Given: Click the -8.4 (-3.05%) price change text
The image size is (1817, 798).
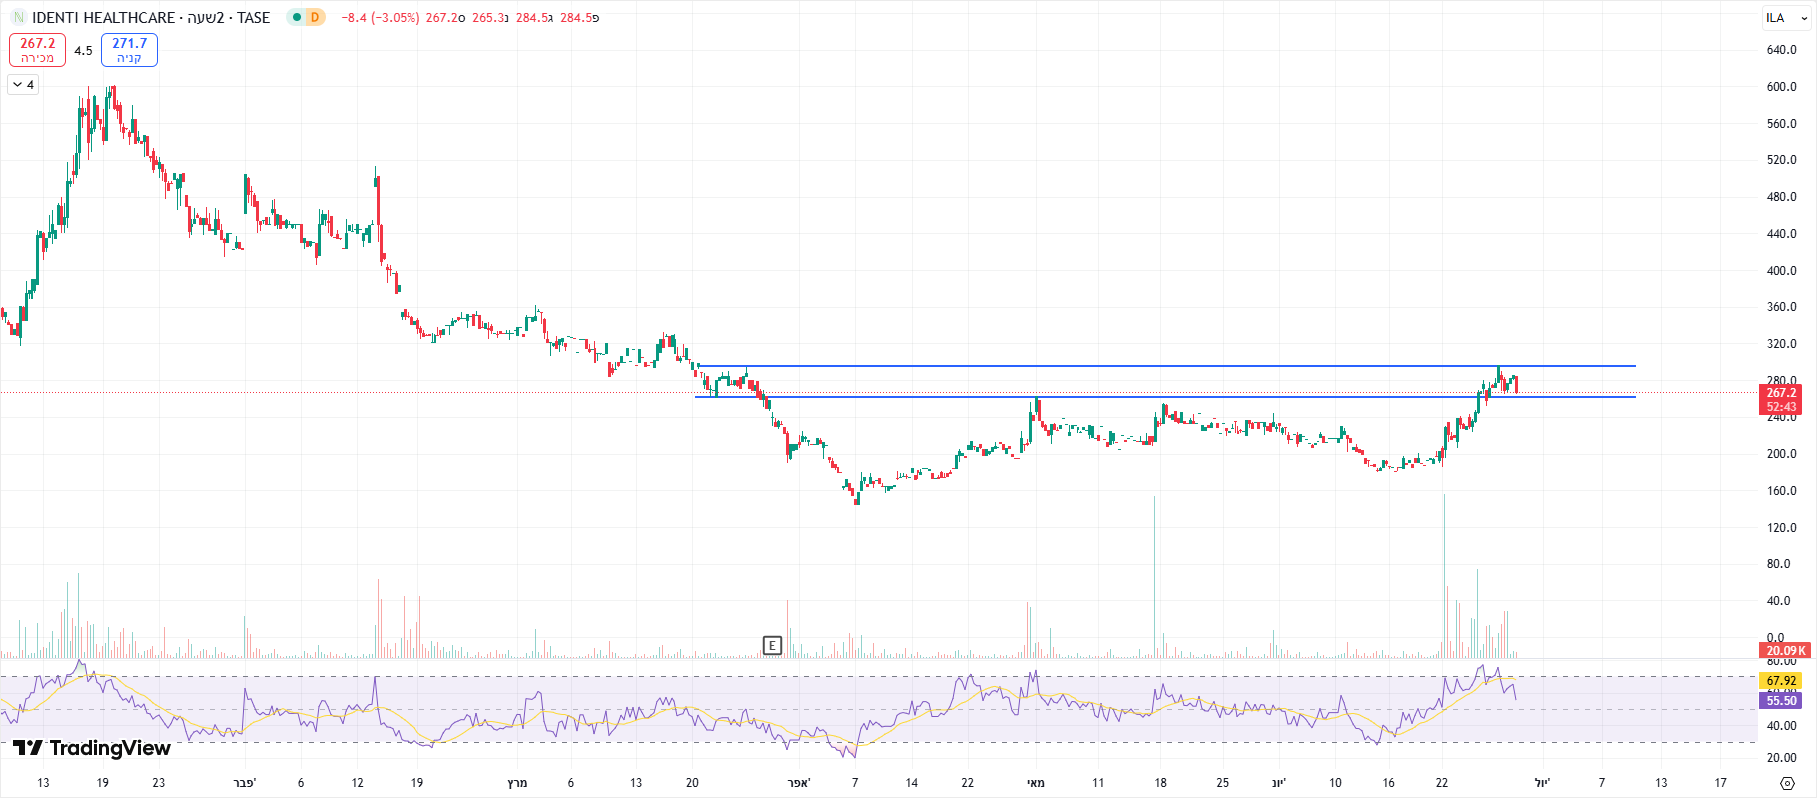Looking at the screenshot, I should (380, 18).
